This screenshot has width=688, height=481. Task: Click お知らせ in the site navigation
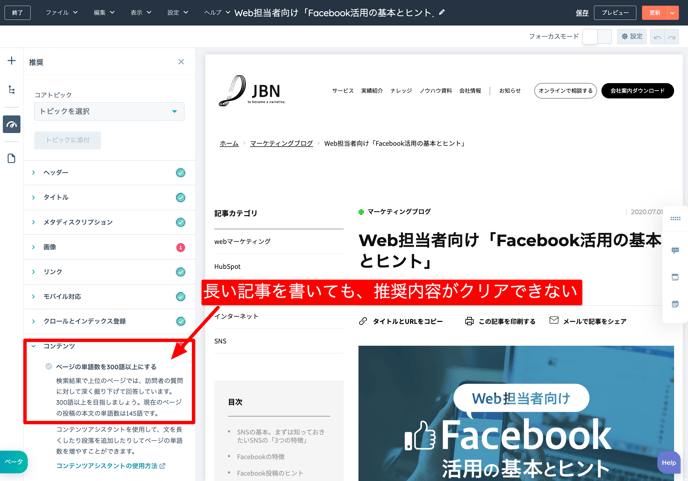(510, 91)
